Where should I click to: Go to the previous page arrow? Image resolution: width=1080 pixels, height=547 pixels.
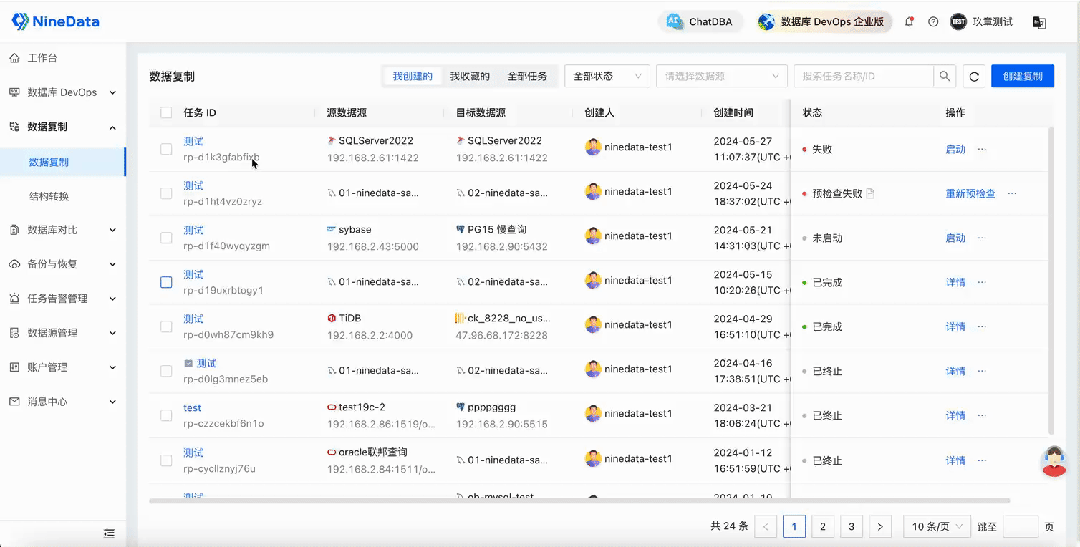765,526
